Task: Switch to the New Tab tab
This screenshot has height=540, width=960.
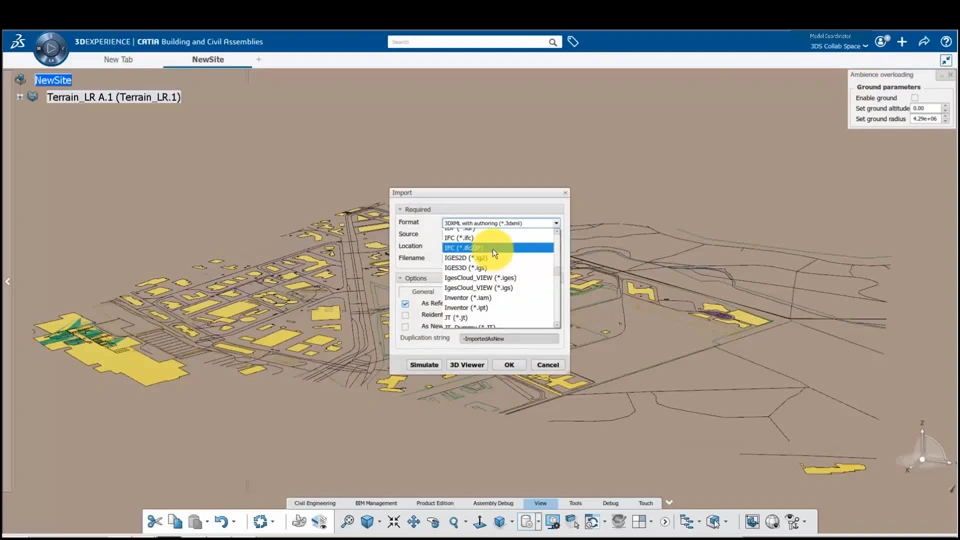Action: (118, 59)
